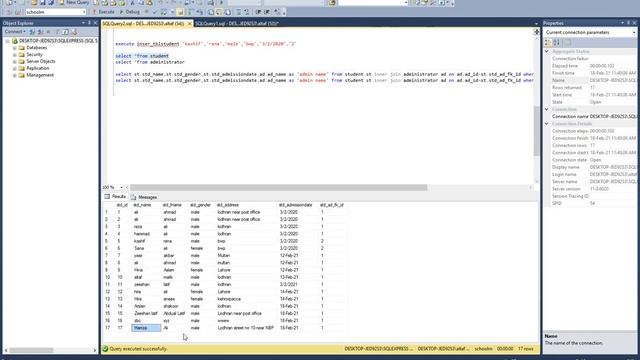Toggle Include Actual Execution Plan

(x=191, y=12)
